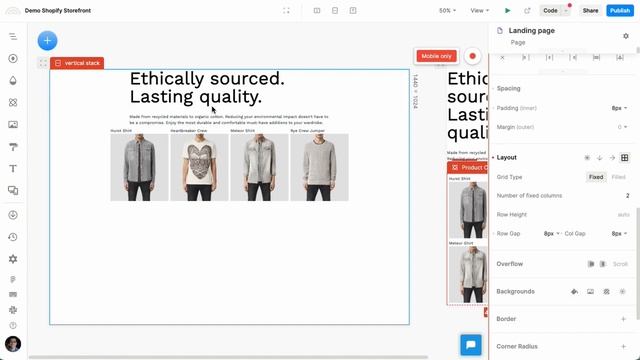This screenshot has height=360, width=640.
Task: Open the user avatar at bottom left
Action: click(x=13, y=344)
